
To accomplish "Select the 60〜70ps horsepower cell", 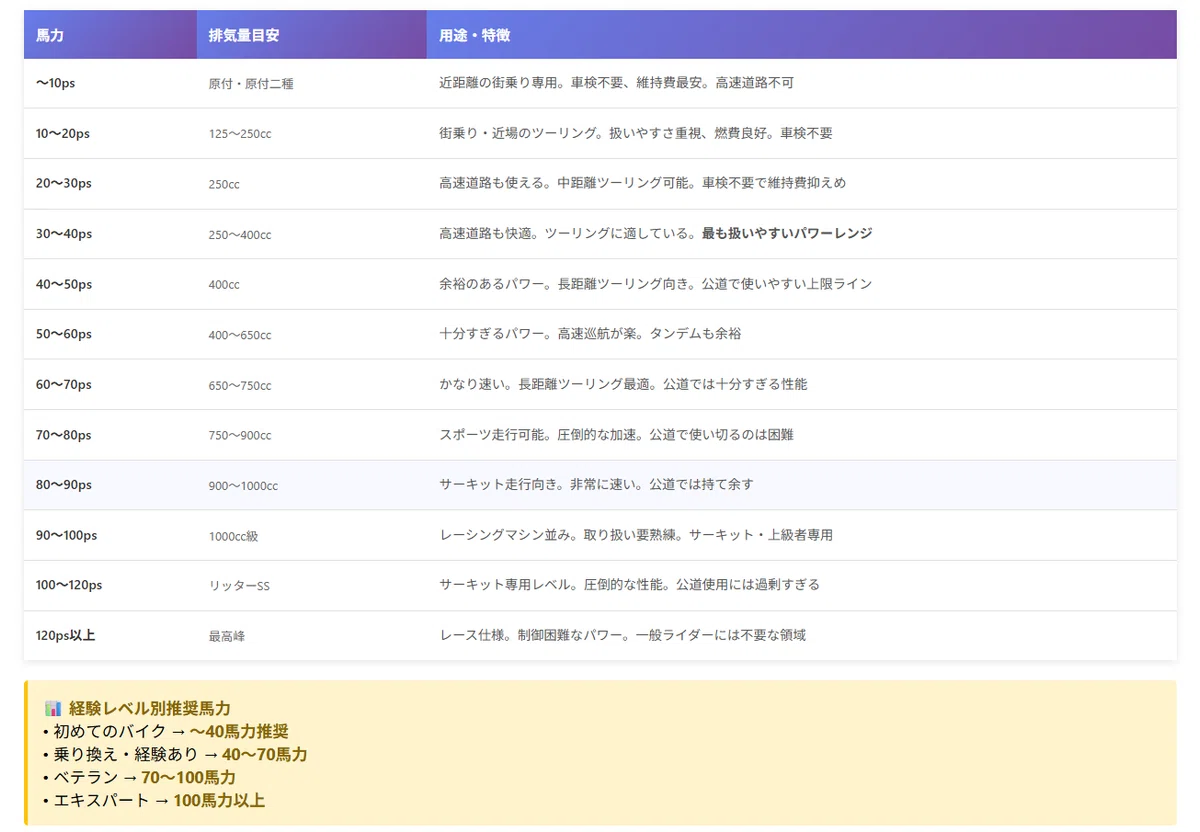I will tap(110, 385).
